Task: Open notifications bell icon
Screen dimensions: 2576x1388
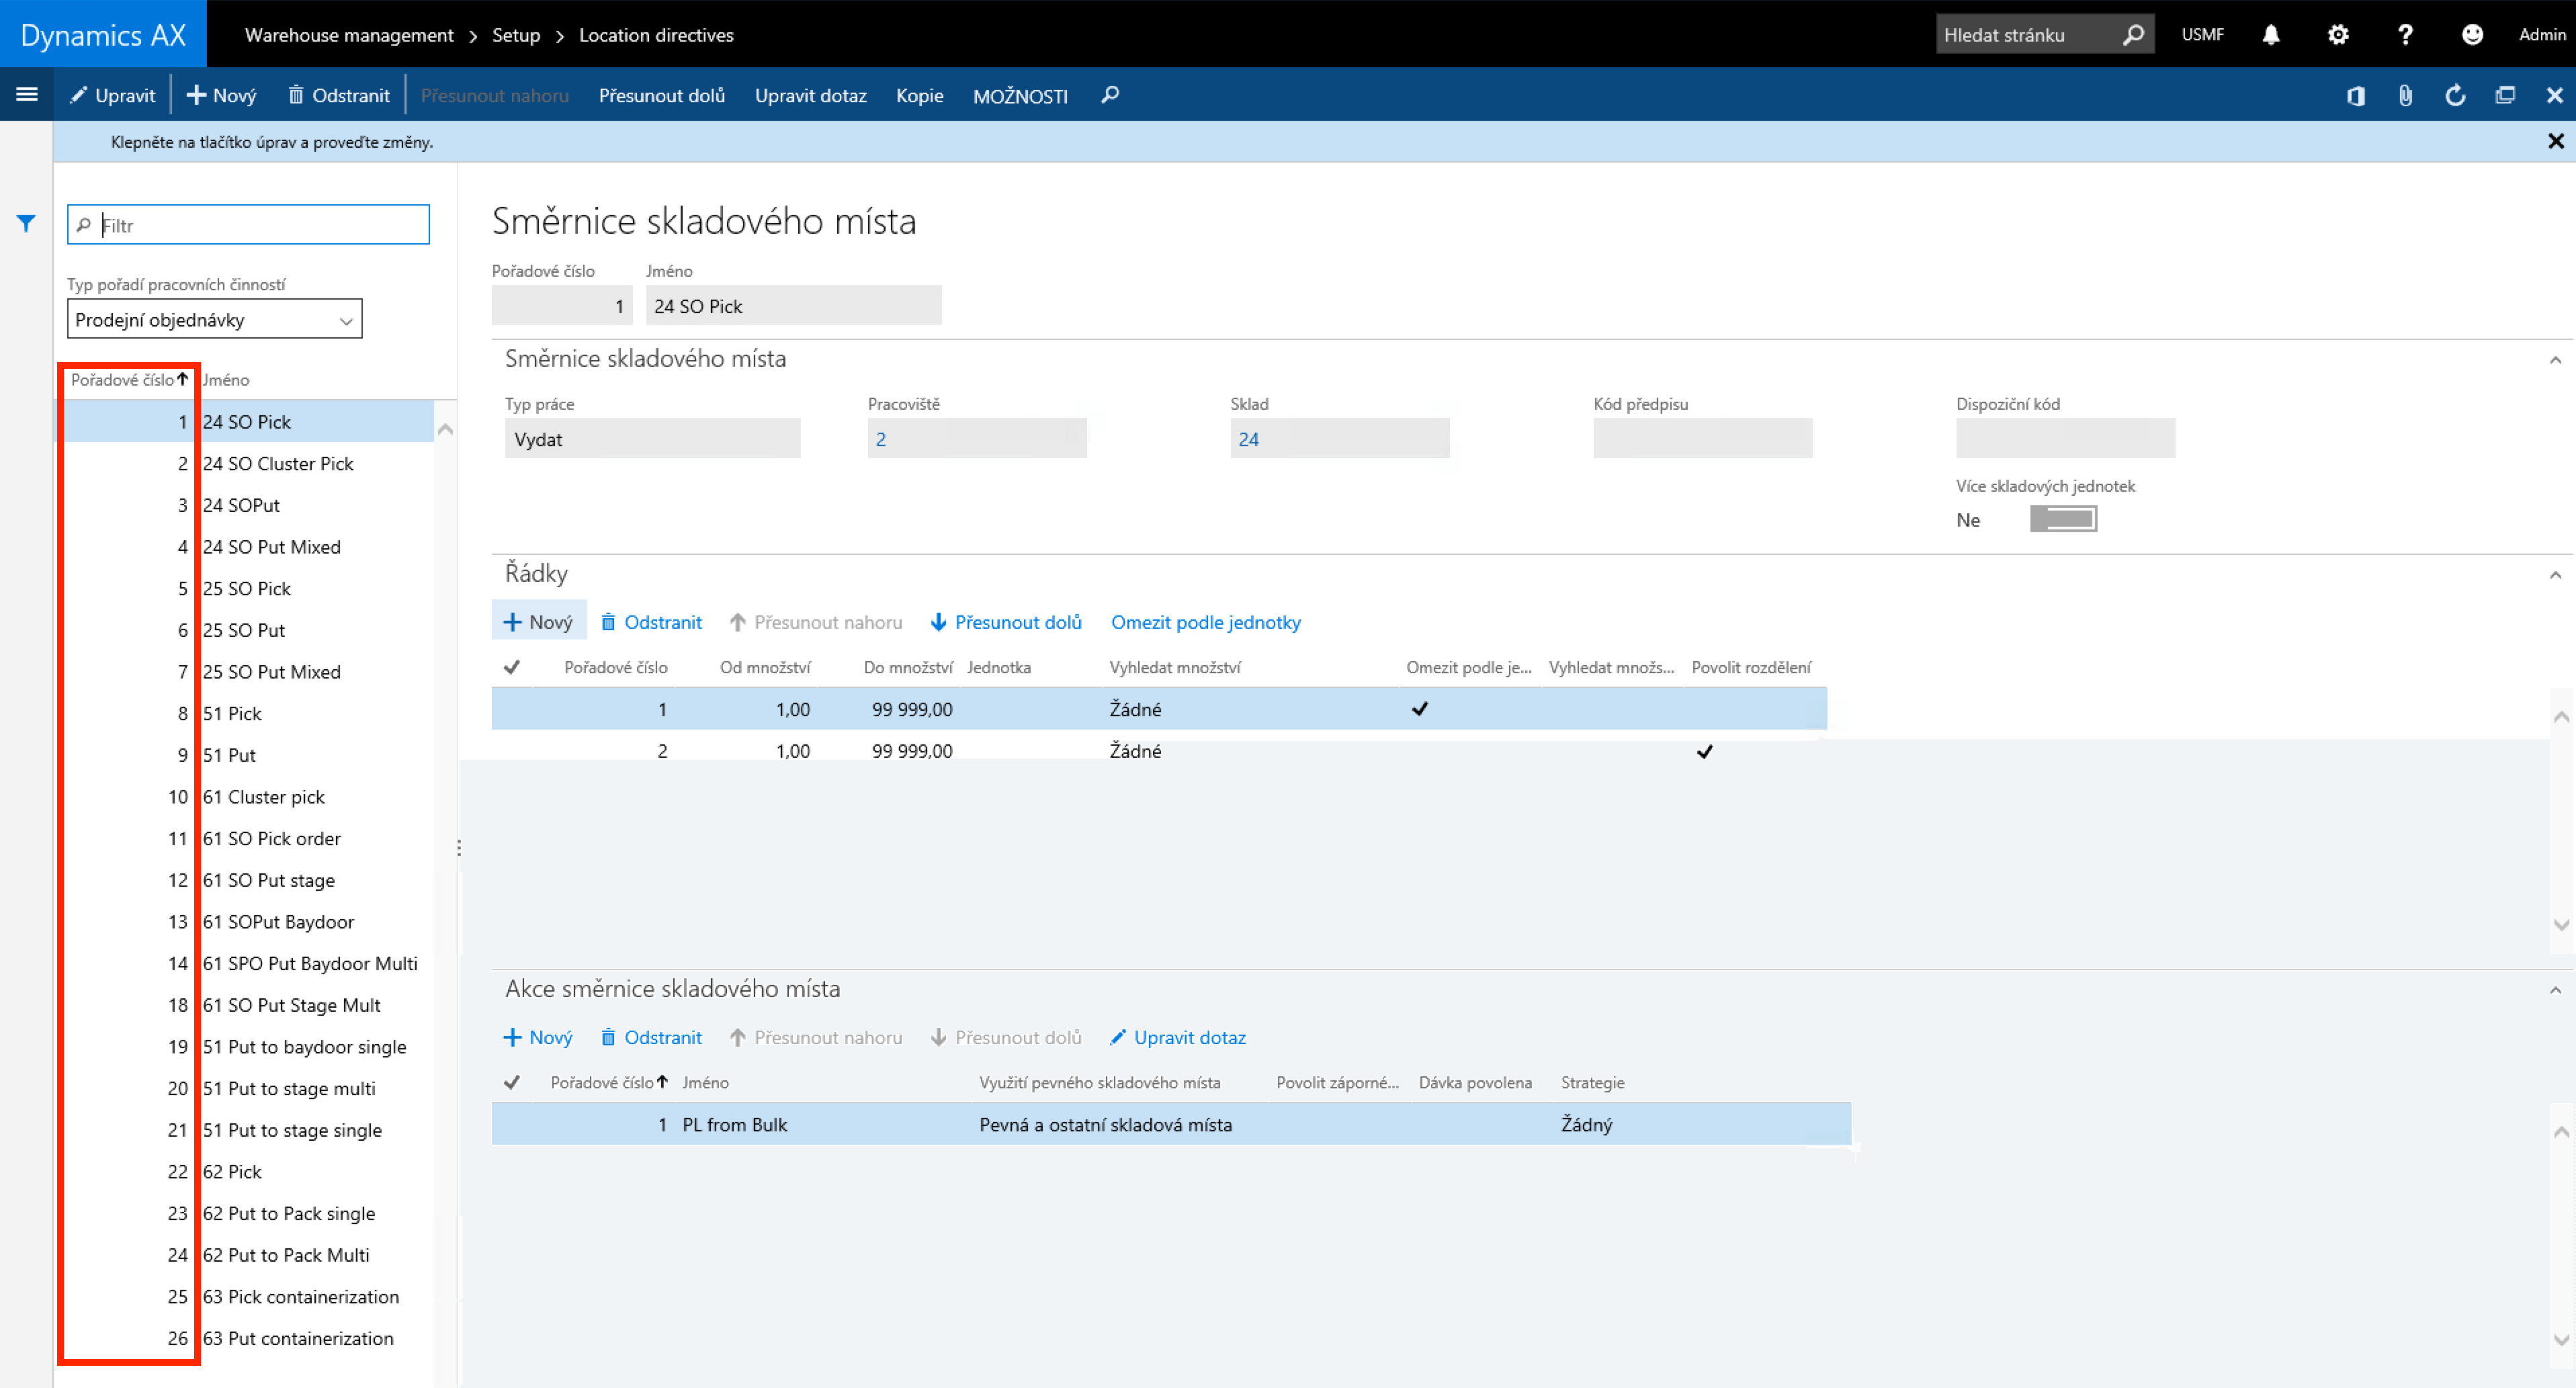Action: pyautogui.click(x=2270, y=35)
